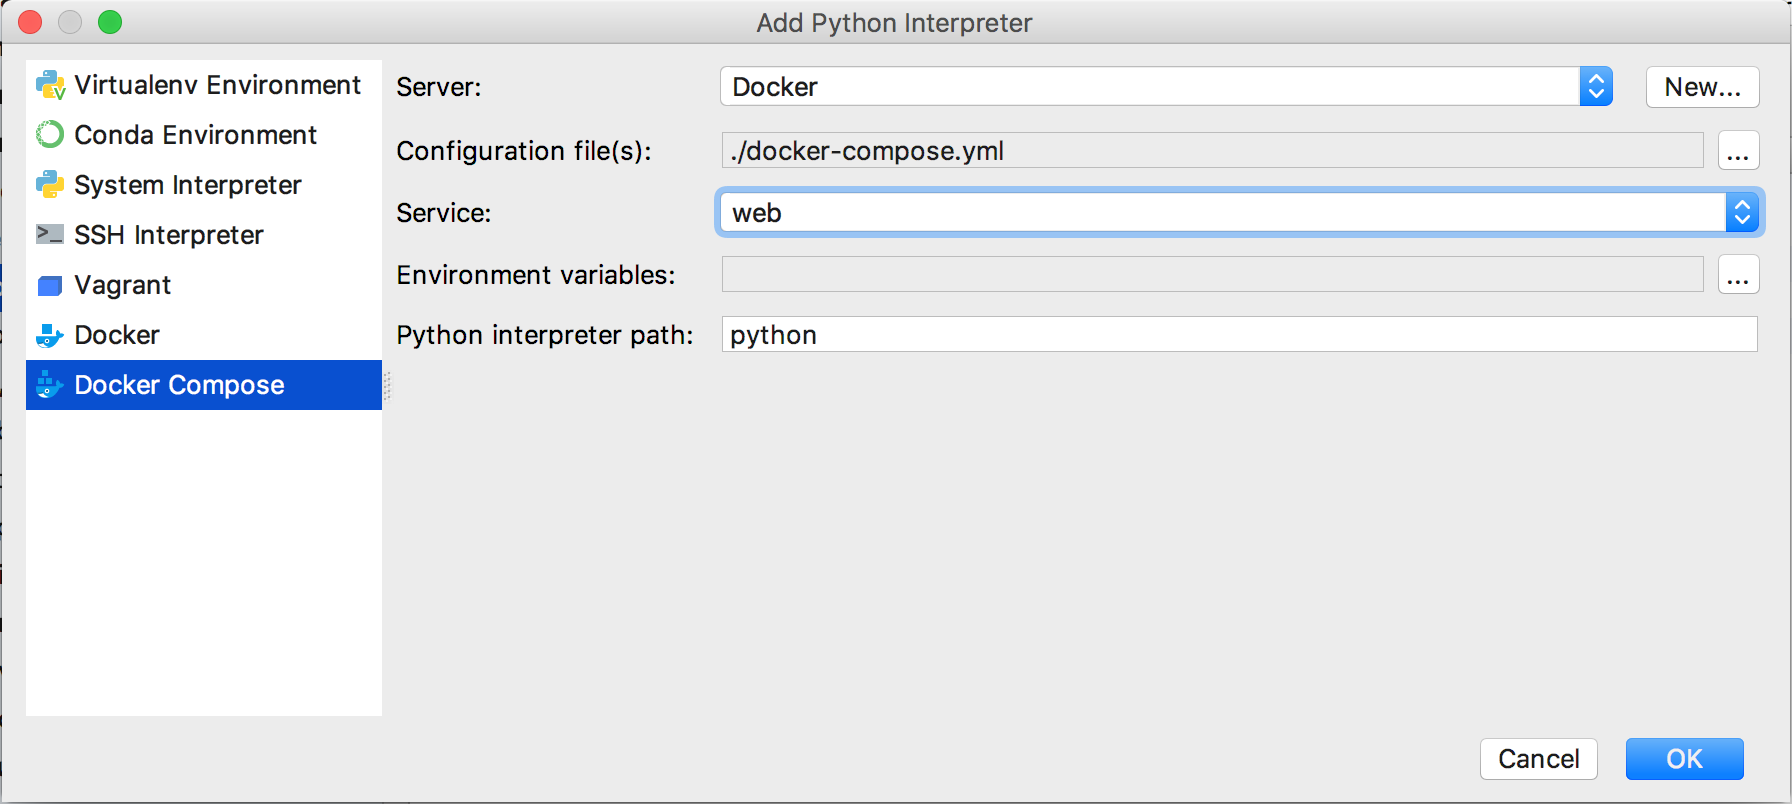Image resolution: width=1792 pixels, height=804 pixels.
Task: Click the Environment variables field
Action: 1212,275
